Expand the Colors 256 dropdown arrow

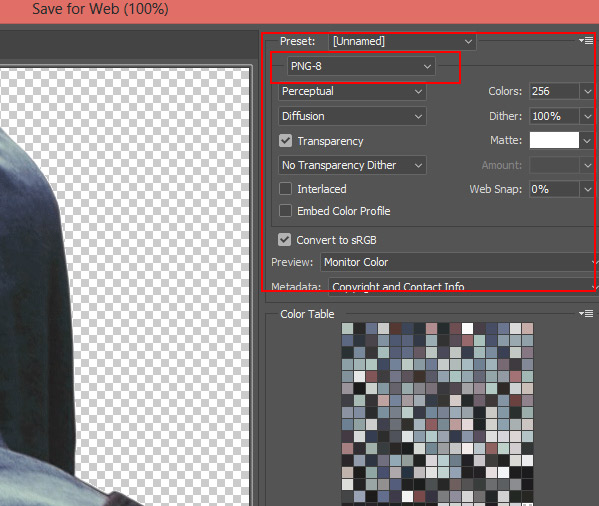pyautogui.click(x=588, y=91)
